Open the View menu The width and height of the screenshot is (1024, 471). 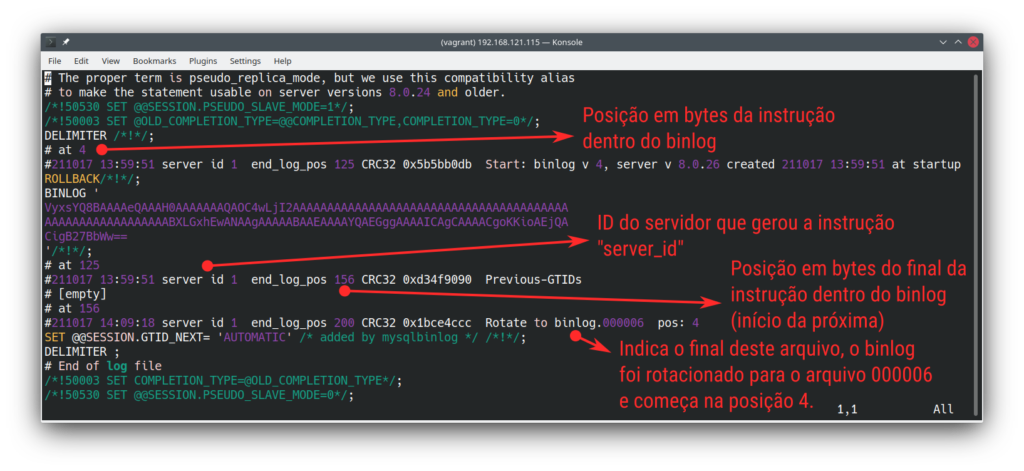coord(110,61)
